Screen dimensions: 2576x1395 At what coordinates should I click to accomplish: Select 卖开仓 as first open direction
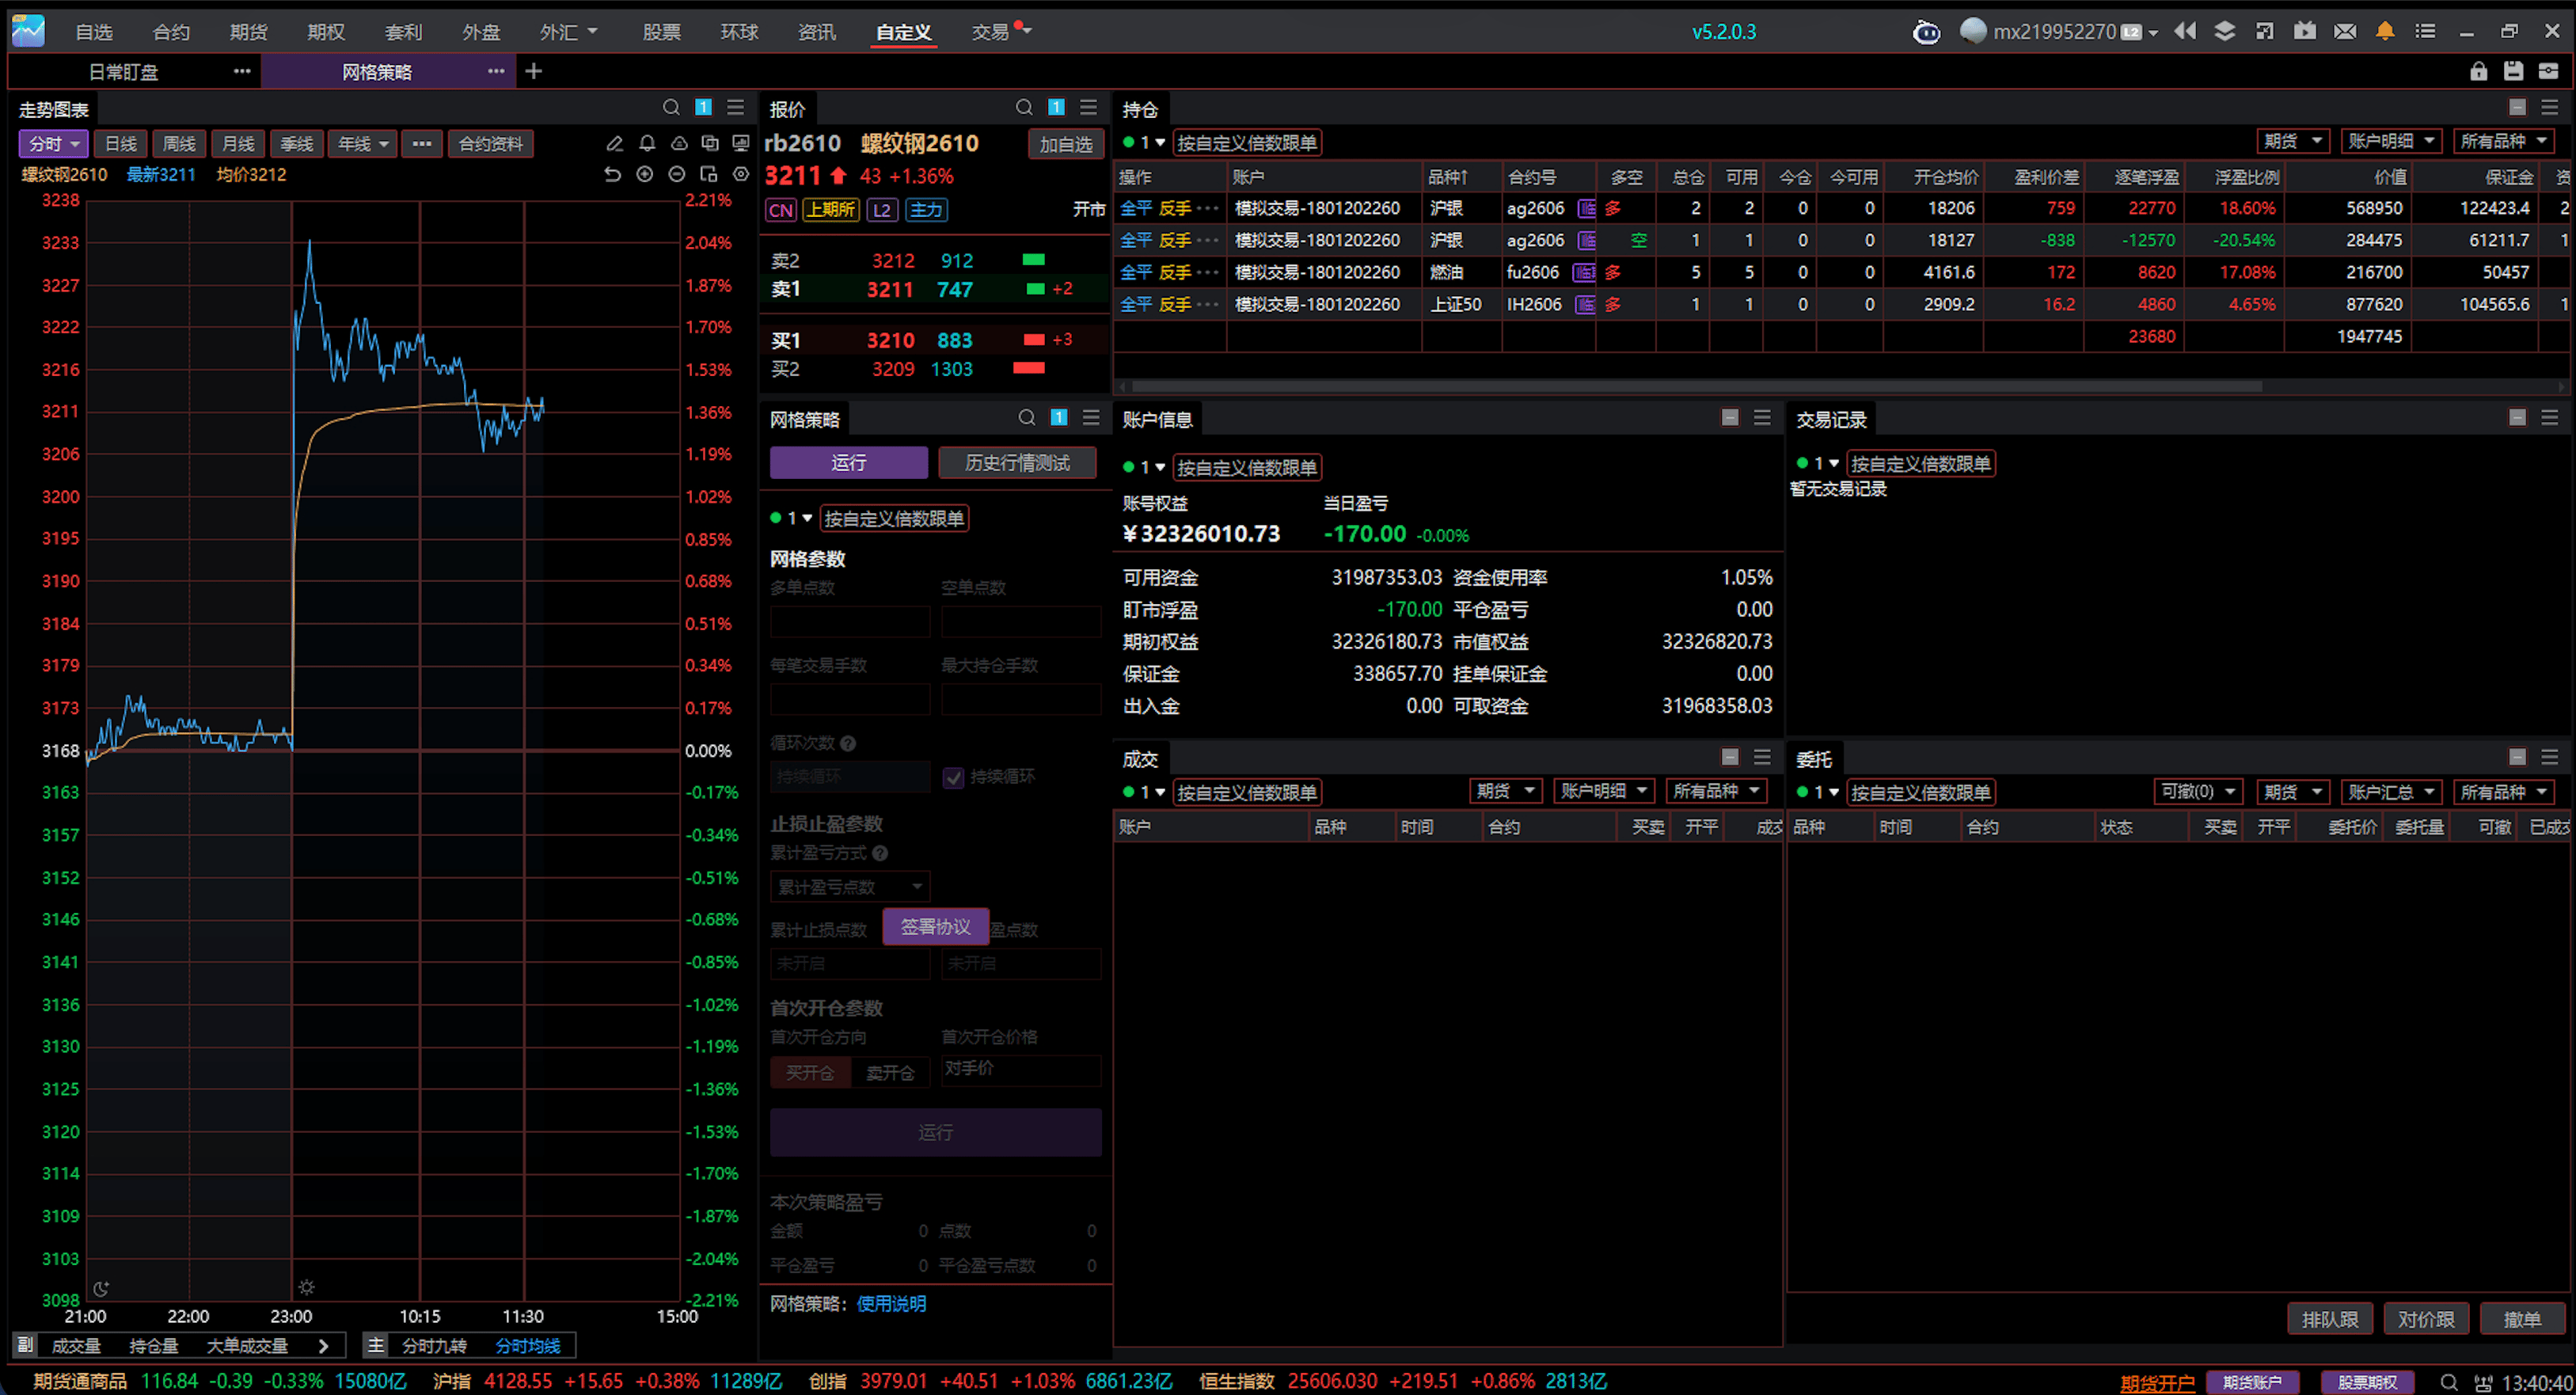pos(890,1072)
